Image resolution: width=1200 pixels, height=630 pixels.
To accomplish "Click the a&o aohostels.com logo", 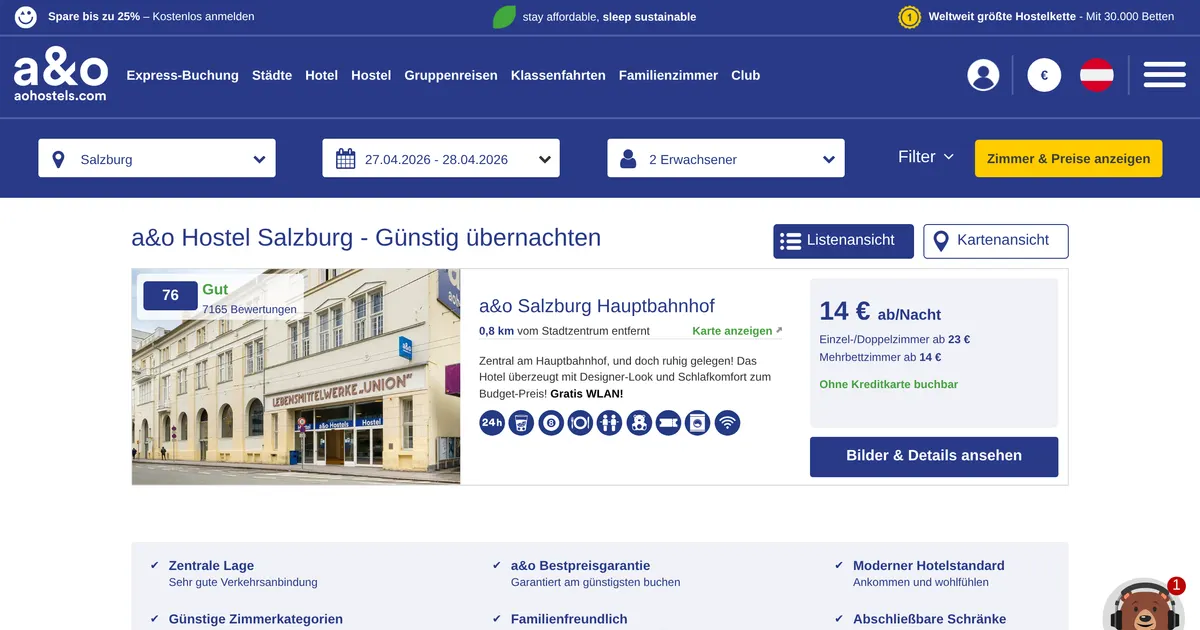I will pyautogui.click(x=61, y=76).
